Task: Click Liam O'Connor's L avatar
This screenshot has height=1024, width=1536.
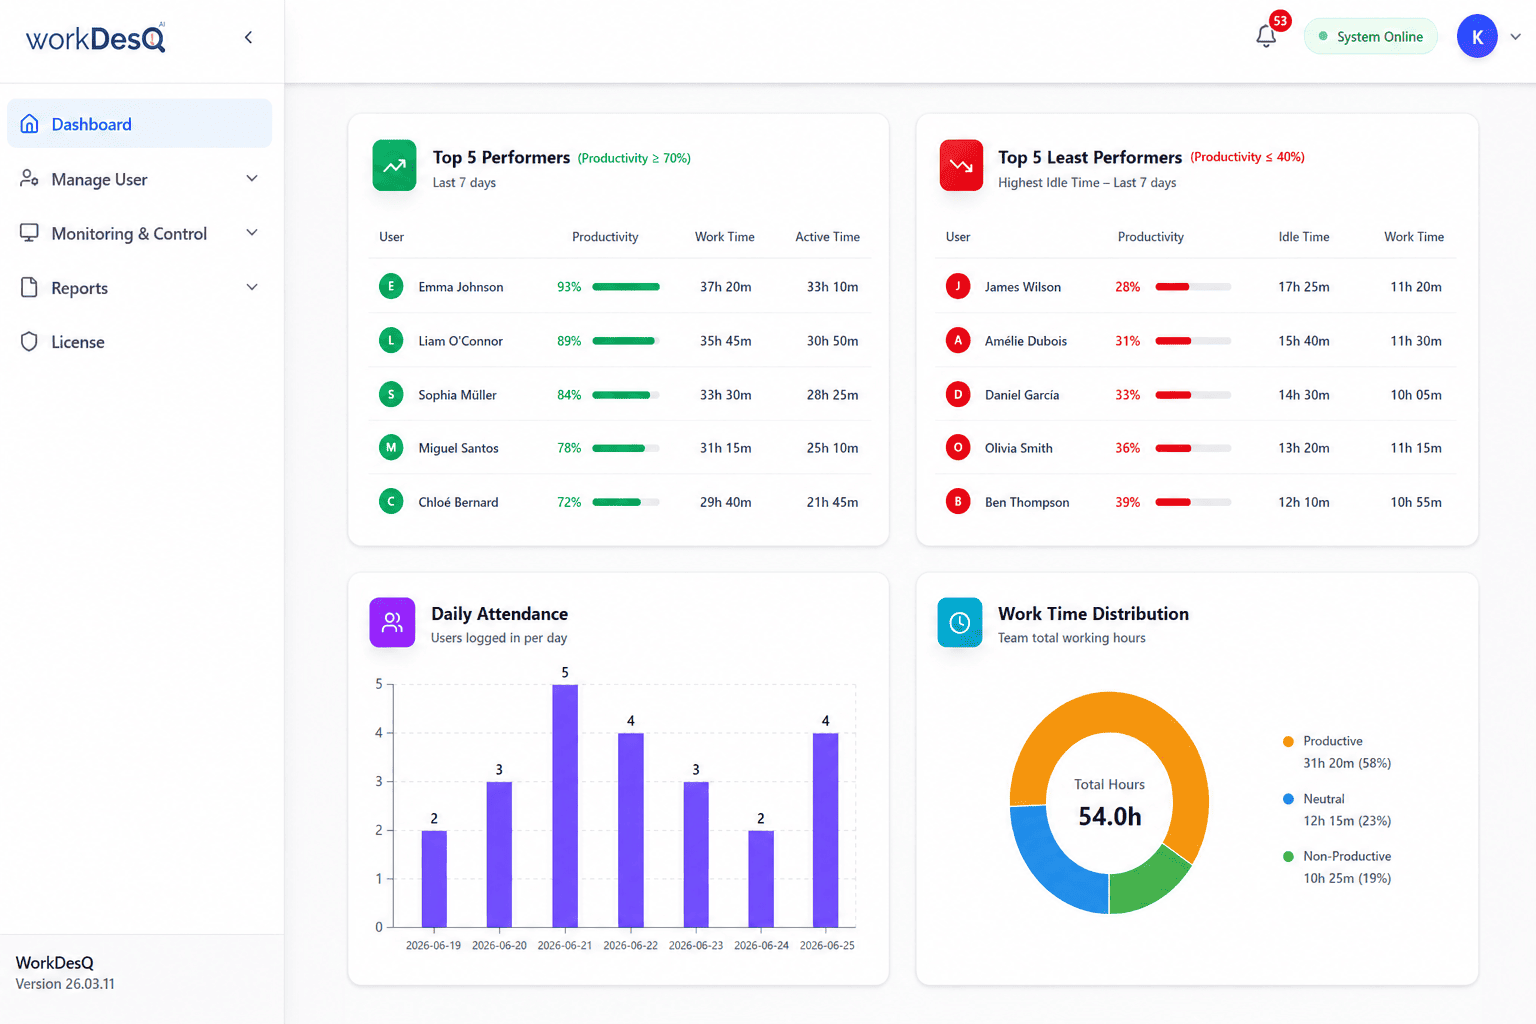Action: point(391,340)
